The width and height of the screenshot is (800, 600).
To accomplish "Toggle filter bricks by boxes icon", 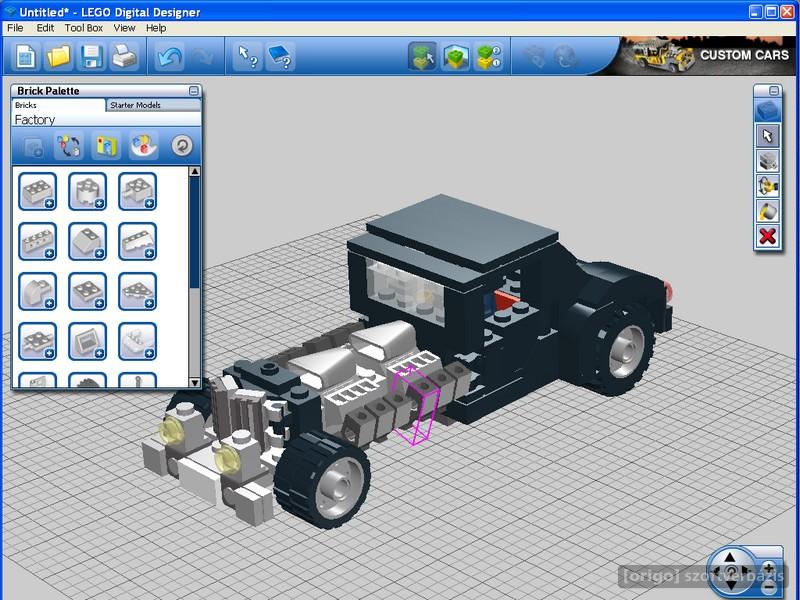I will click(x=107, y=146).
